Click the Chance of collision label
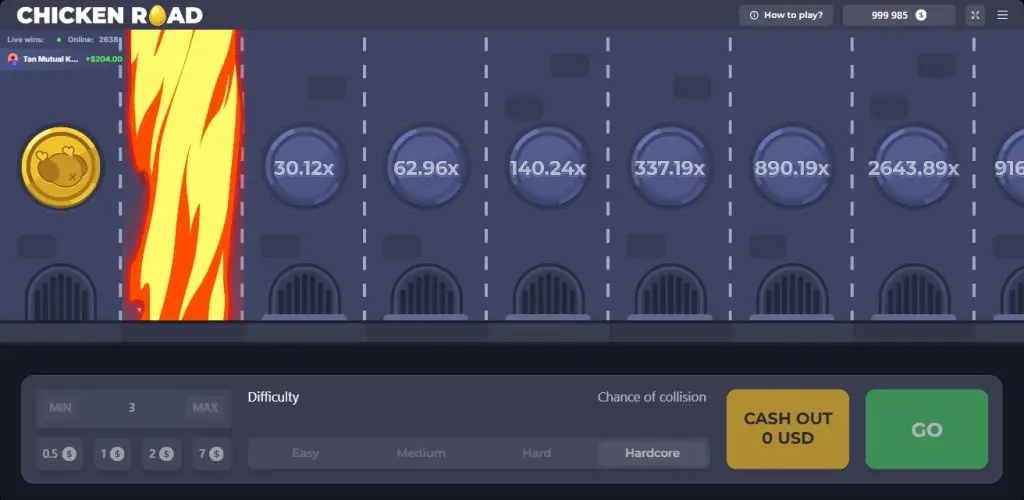The height and width of the screenshot is (500, 1024). click(652, 397)
